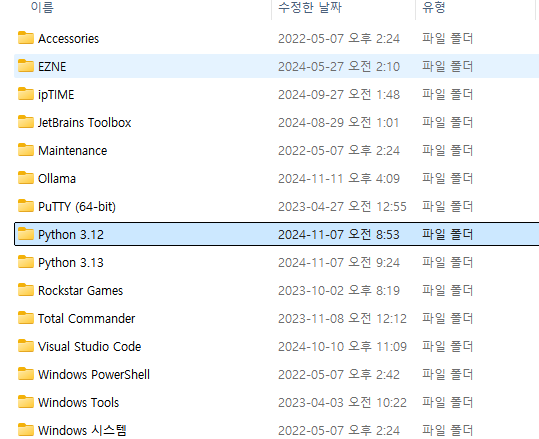Click the Python 3.12 name text
The height and width of the screenshot is (439, 539).
click(71, 234)
